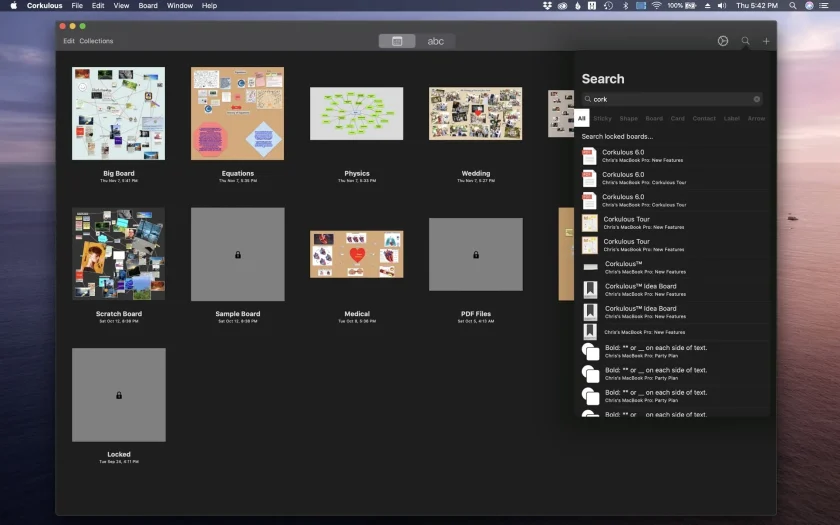Add a new board with plus icon
The width and height of the screenshot is (840, 525).
coord(766,41)
